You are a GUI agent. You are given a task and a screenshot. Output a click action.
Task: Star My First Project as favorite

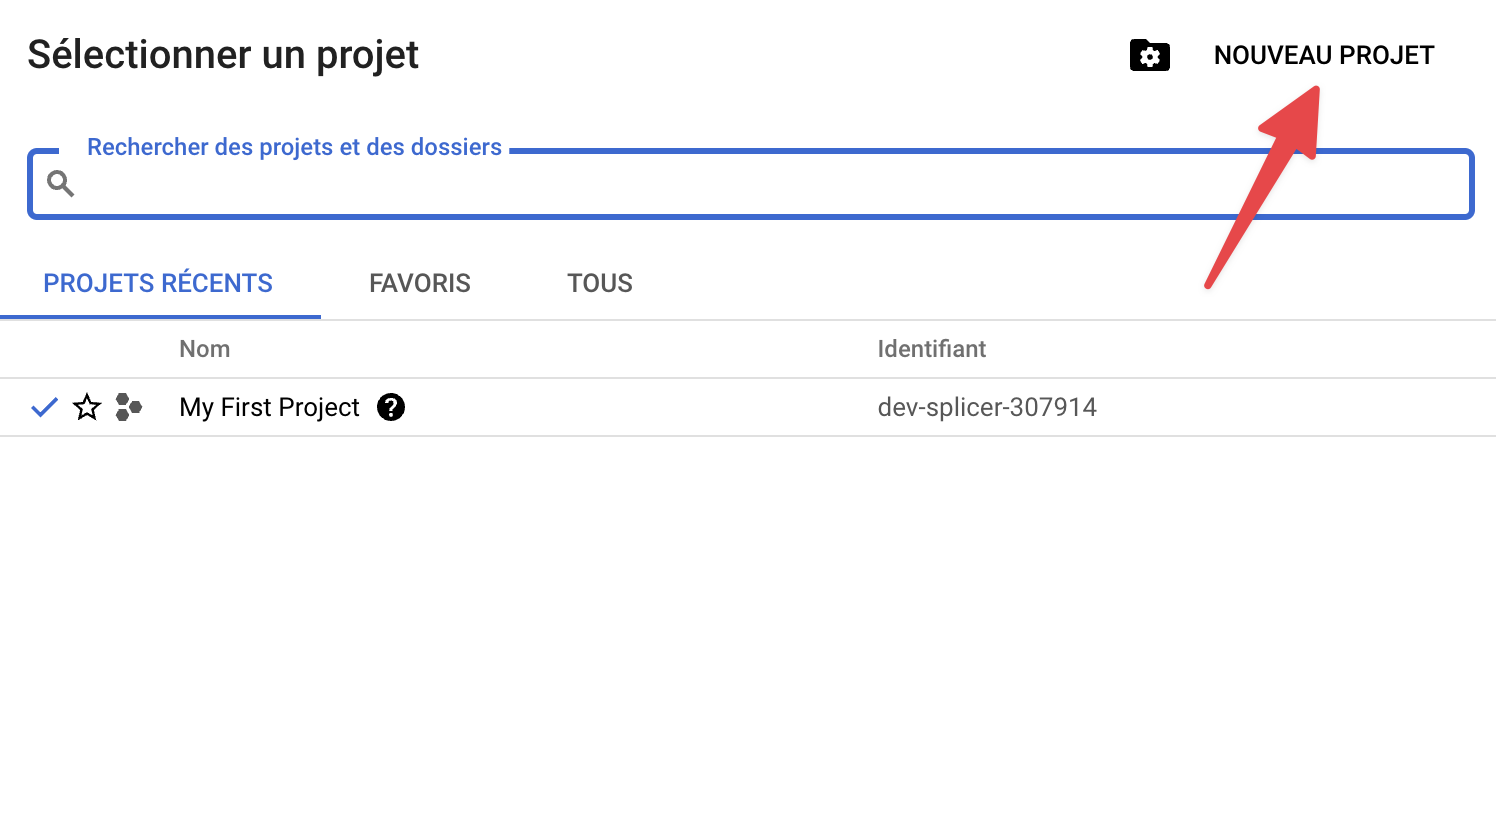point(87,407)
